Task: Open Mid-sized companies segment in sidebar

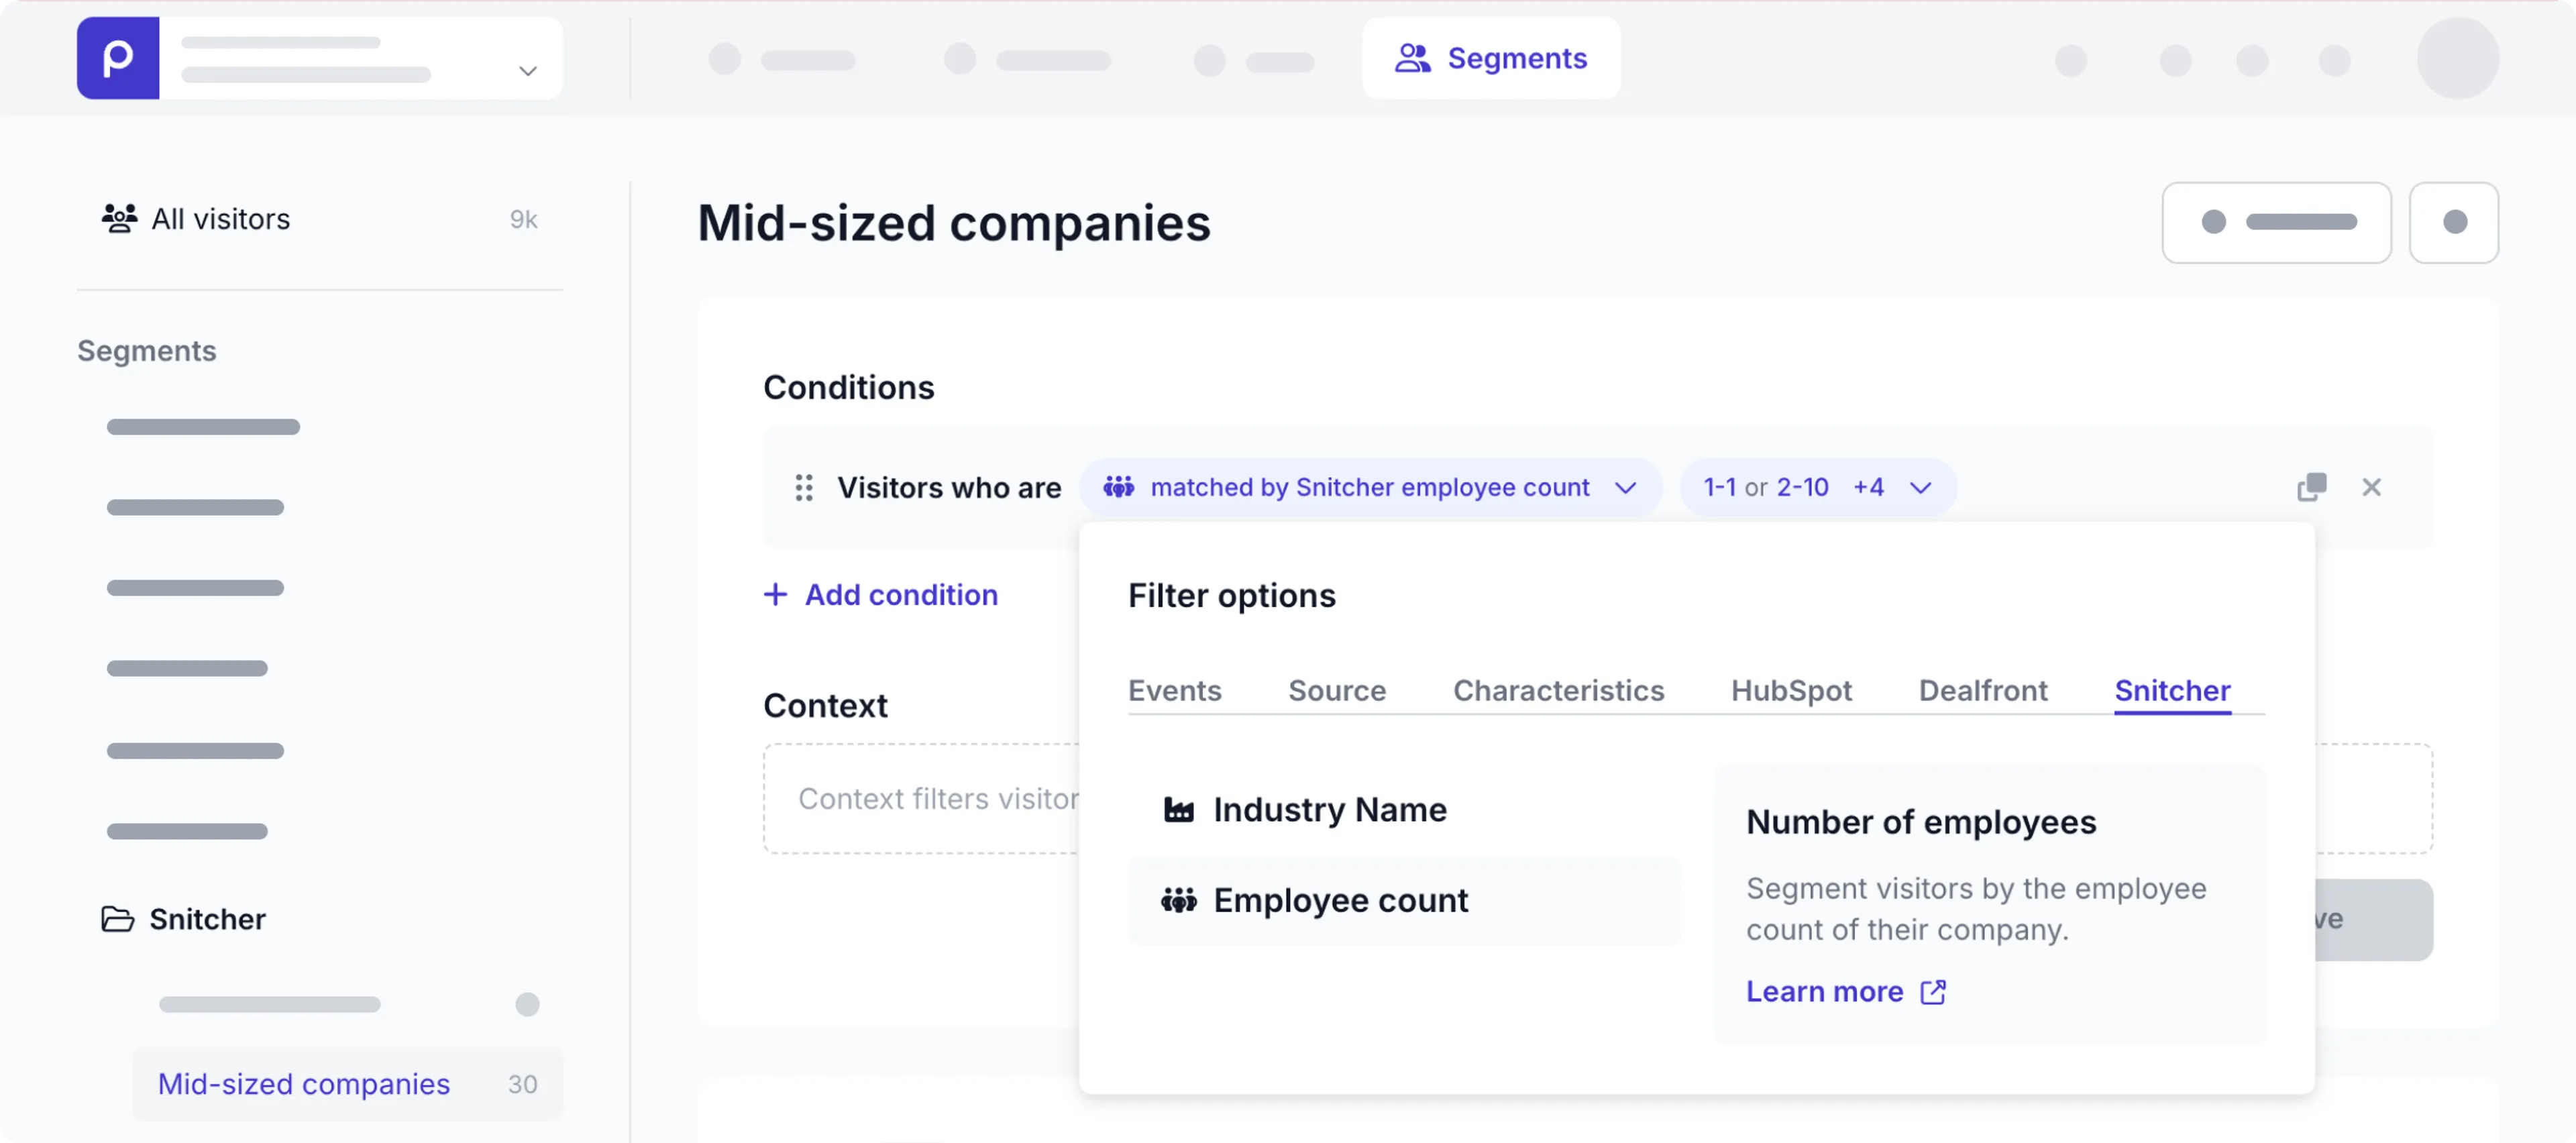Action: [304, 1084]
